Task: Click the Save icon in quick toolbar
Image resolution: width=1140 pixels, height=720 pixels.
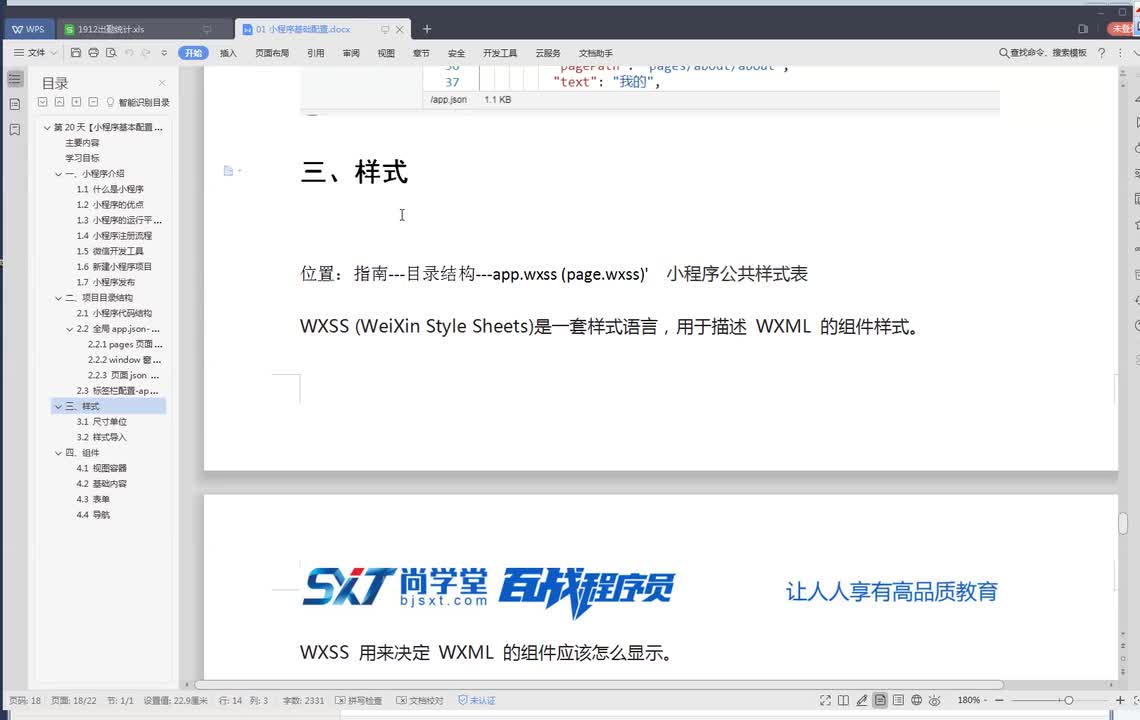Action: [x=76, y=52]
